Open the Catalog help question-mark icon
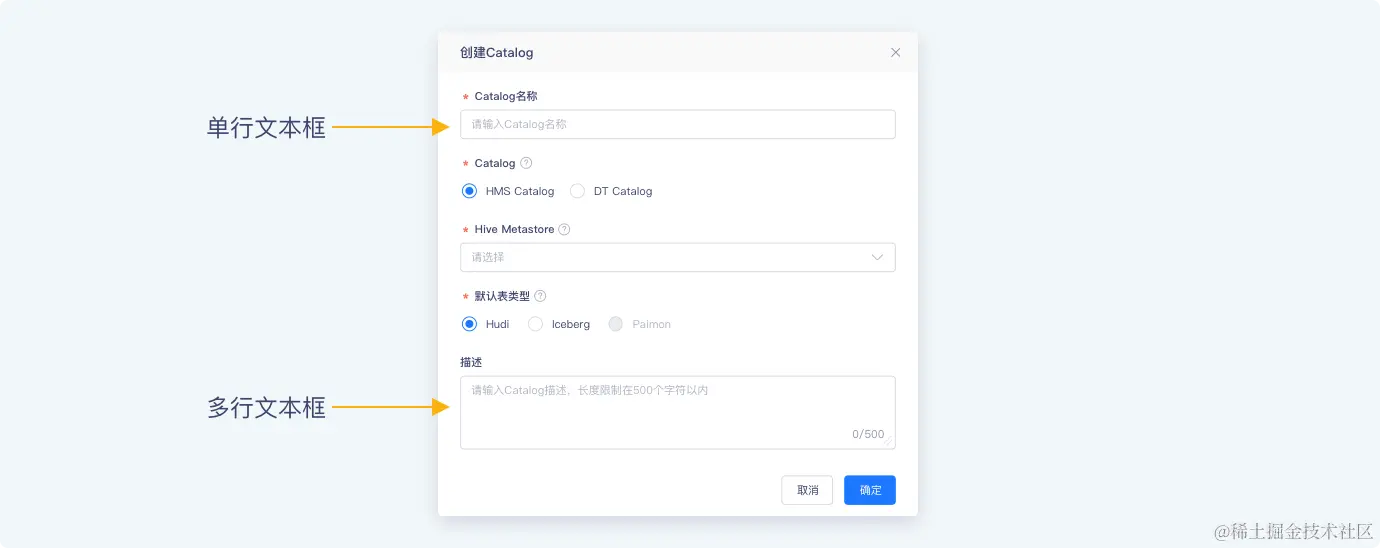 (x=526, y=163)
